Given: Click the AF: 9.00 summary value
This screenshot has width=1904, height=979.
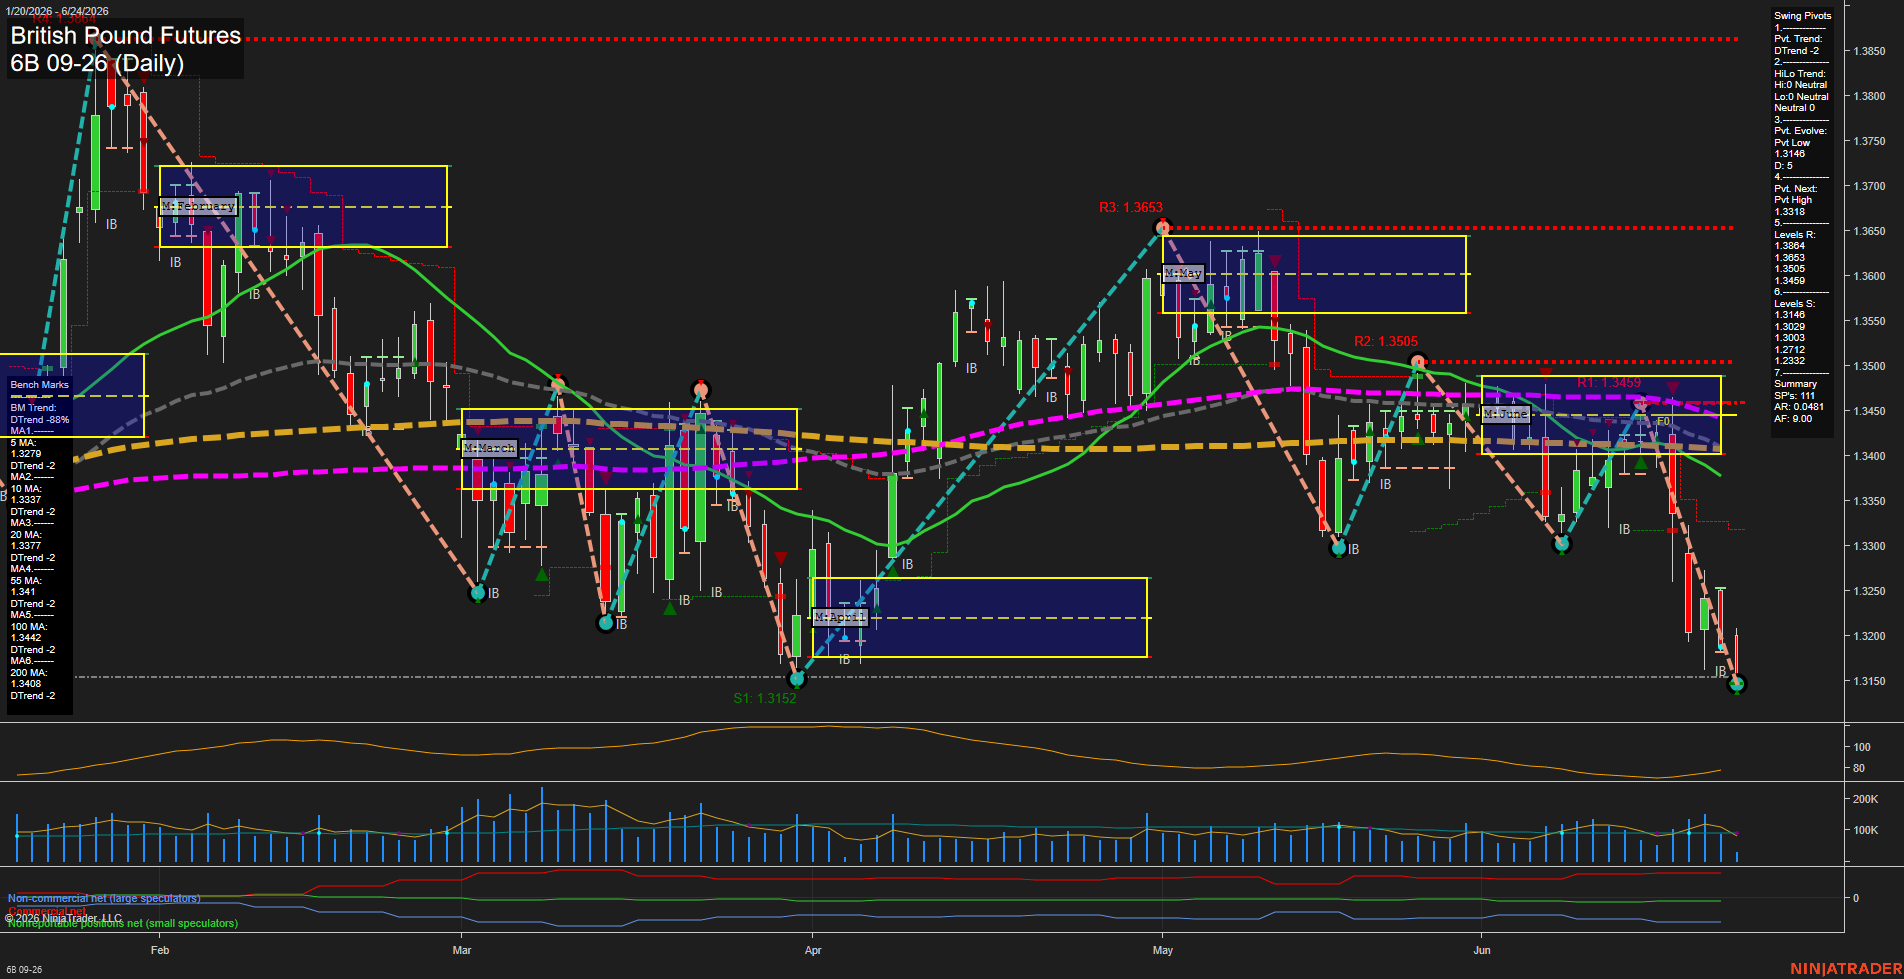Looking at the screenshot, I should tap(1793, 419).
